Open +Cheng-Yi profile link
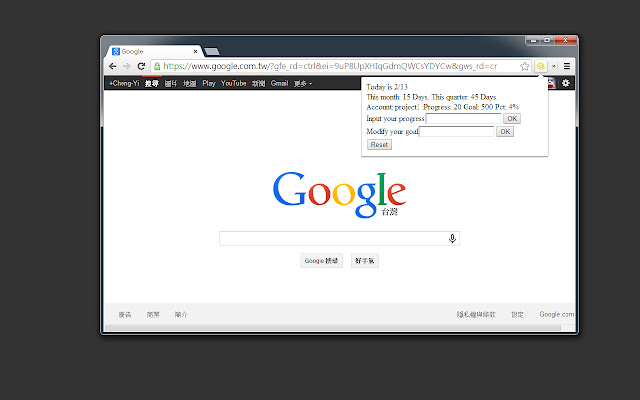The height and width of the screenshot is (400, 640). (124, 83)
